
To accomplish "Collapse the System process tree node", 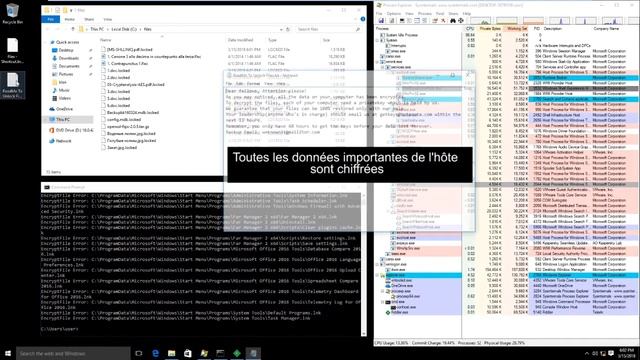I will (x=378, y=40).
